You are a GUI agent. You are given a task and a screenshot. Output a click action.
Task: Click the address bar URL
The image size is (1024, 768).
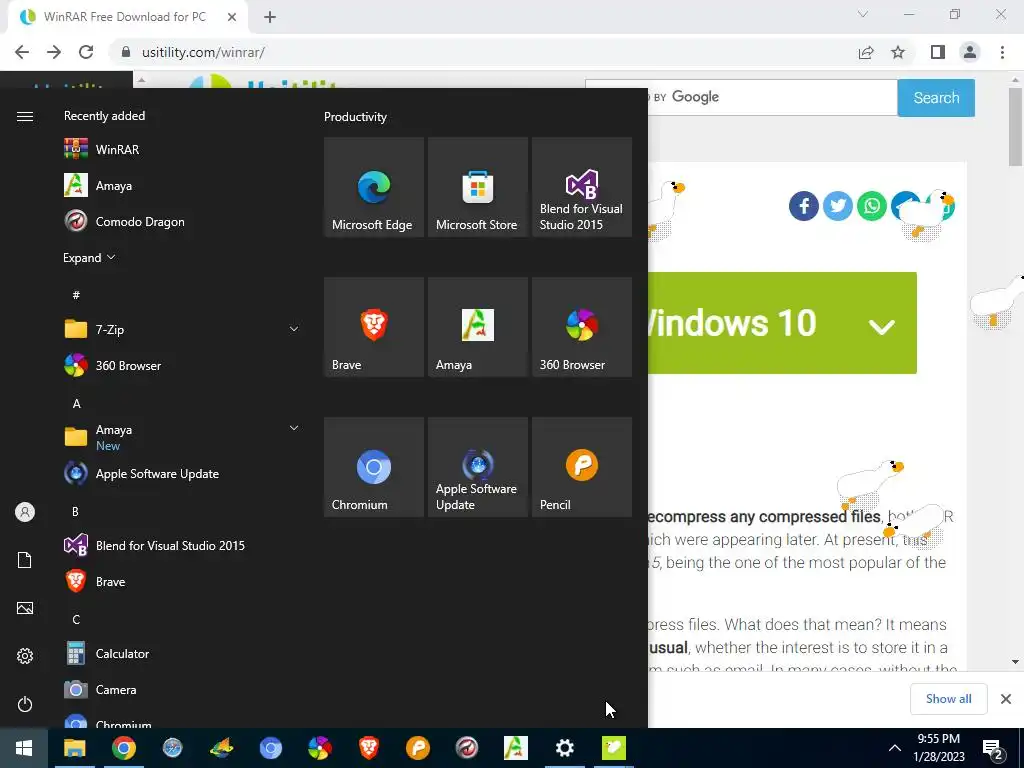[x=203, y=52]
